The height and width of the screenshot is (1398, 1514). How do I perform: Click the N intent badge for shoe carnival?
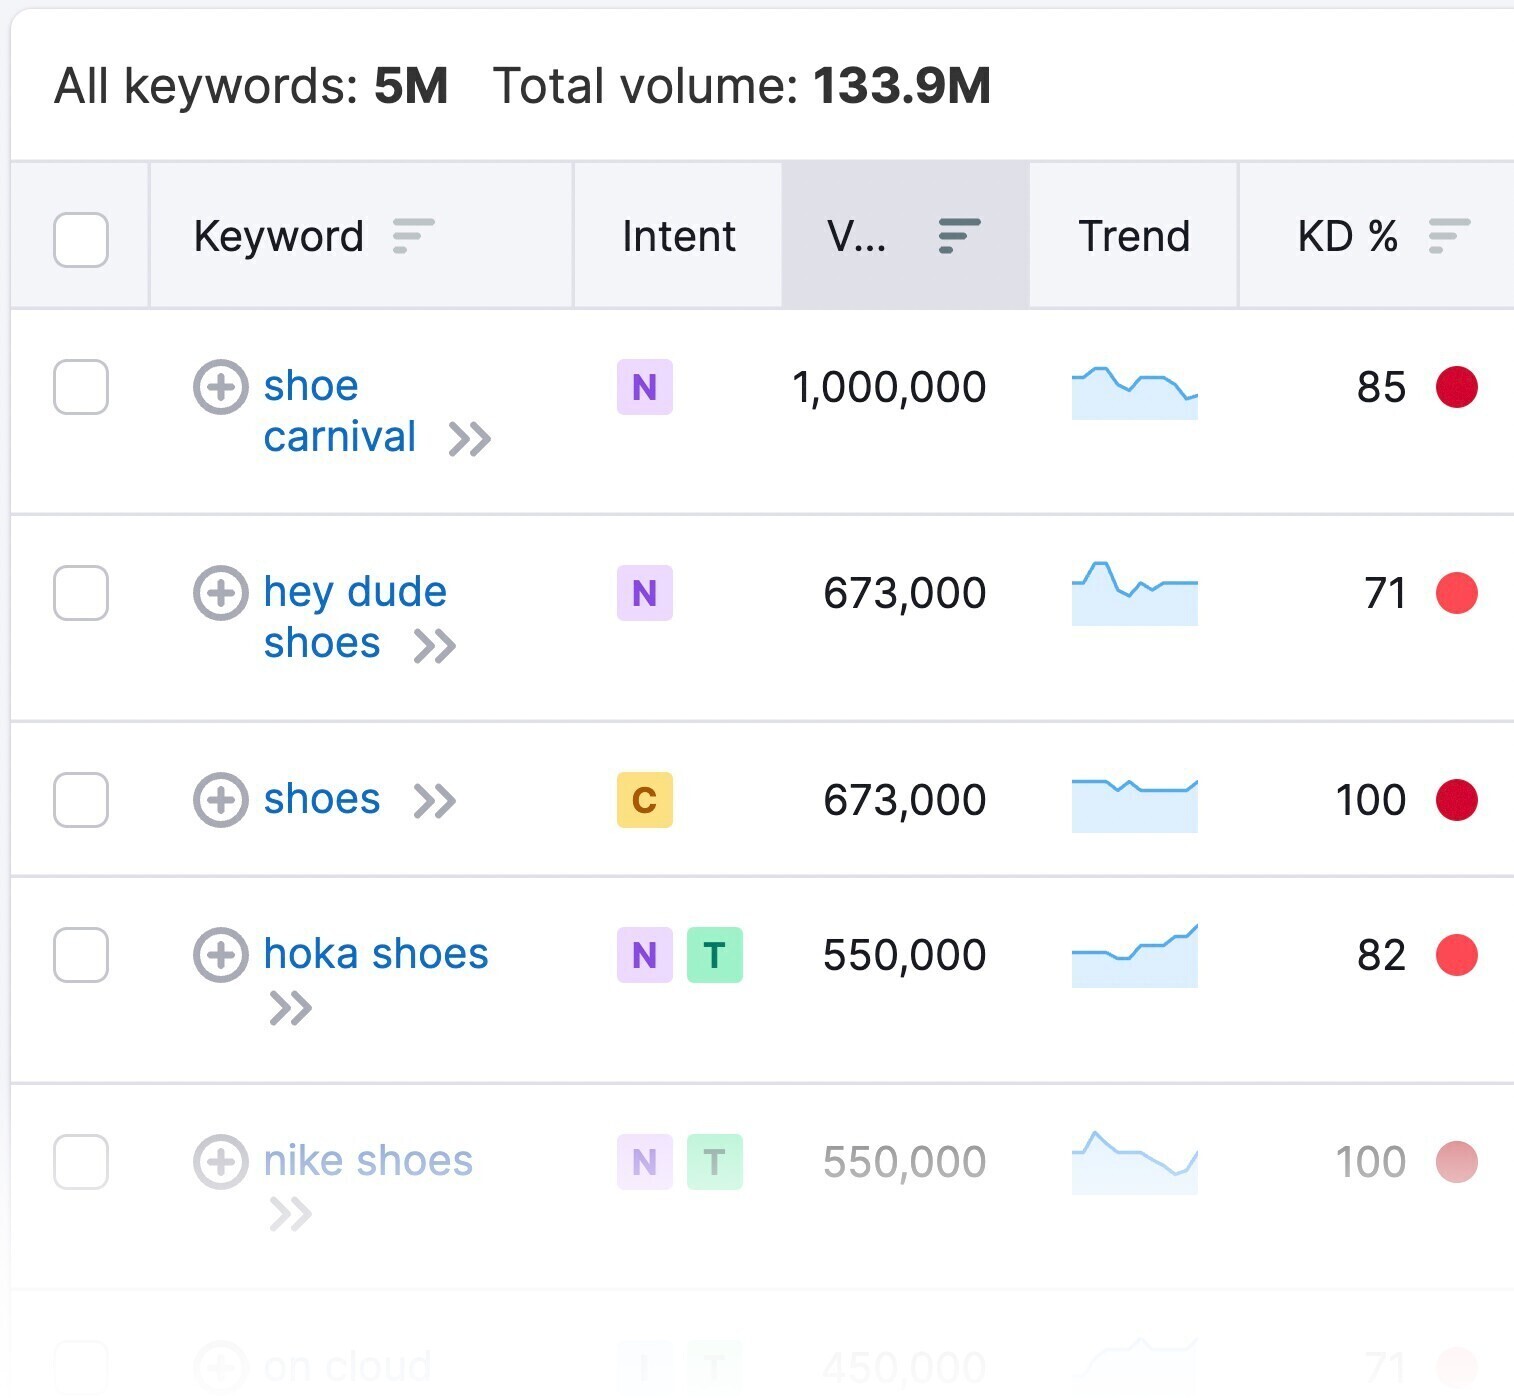pos(645,387)
